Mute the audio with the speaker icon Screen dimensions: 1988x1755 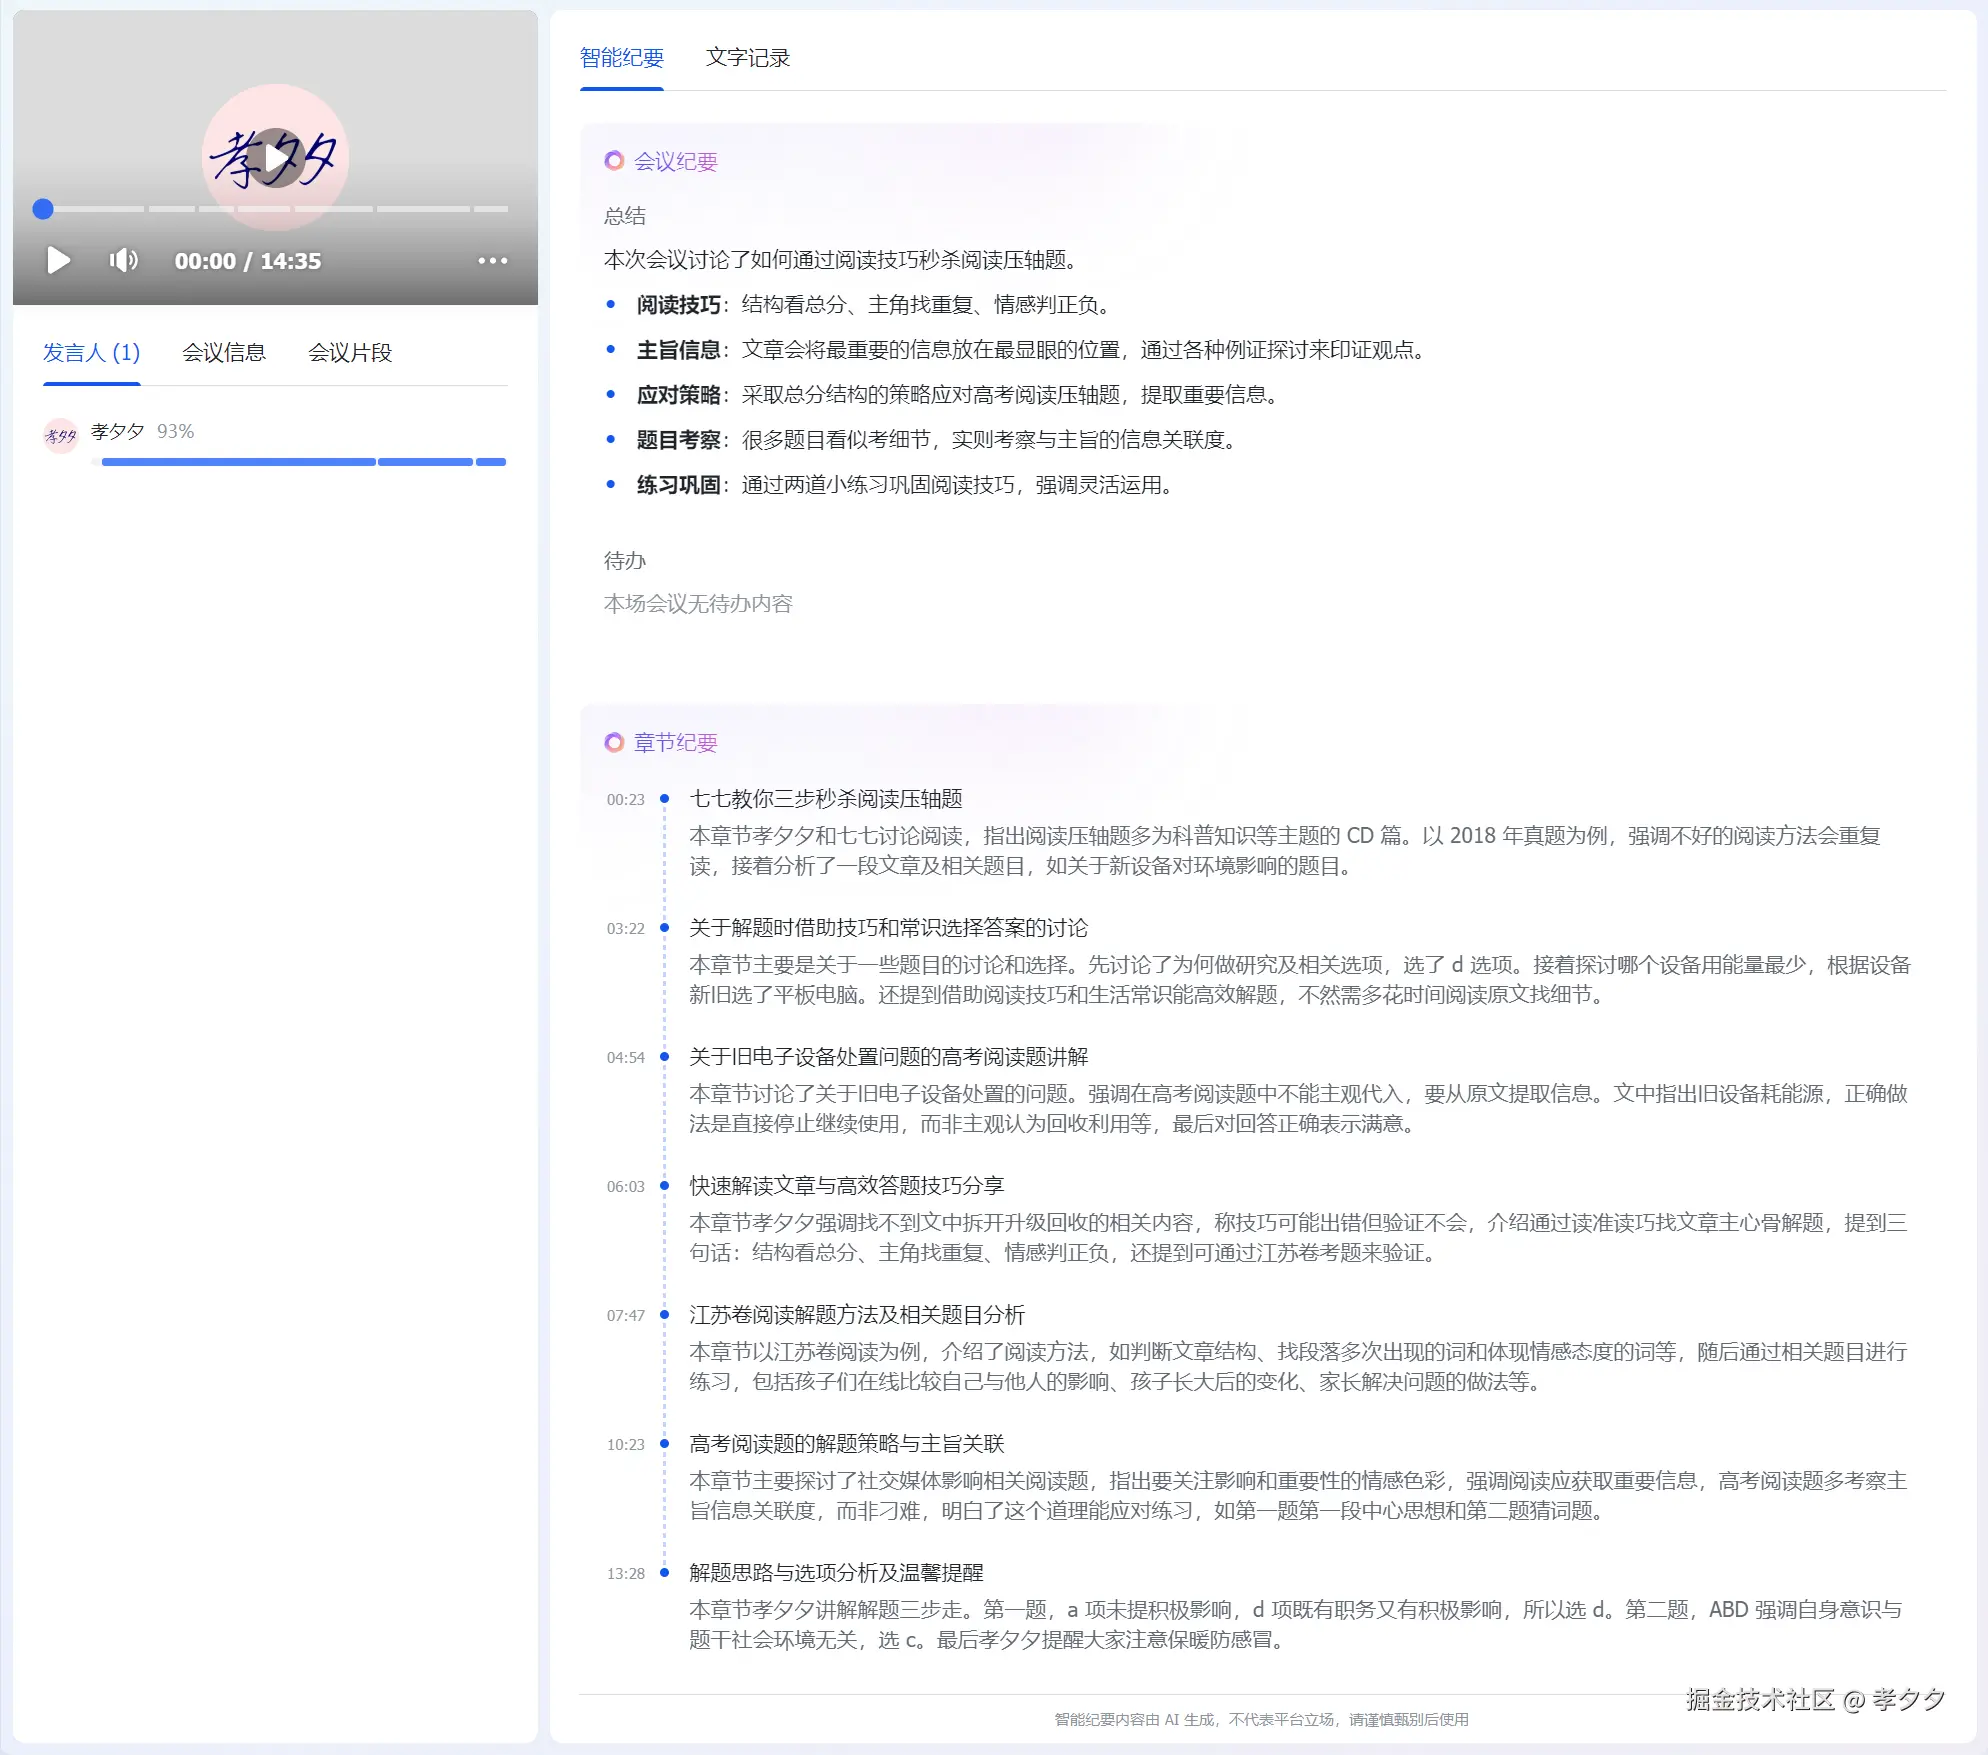click(123, 261)
